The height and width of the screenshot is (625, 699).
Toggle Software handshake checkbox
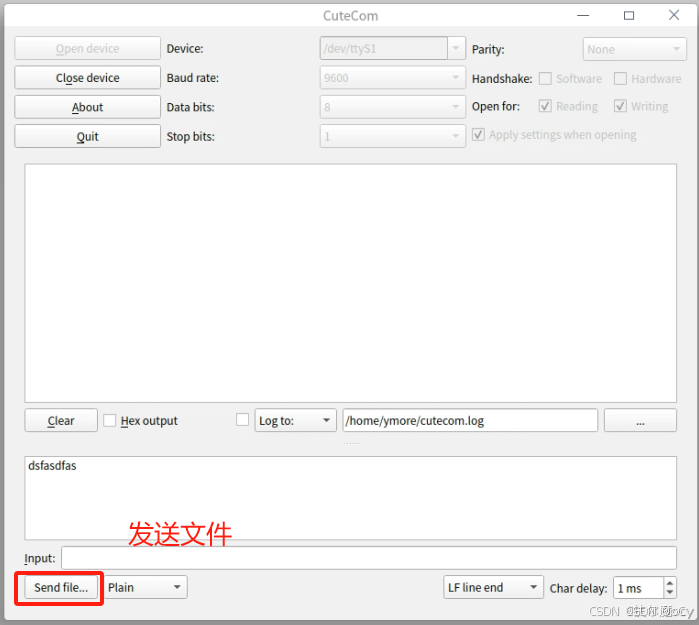click(x=545, y=78)
